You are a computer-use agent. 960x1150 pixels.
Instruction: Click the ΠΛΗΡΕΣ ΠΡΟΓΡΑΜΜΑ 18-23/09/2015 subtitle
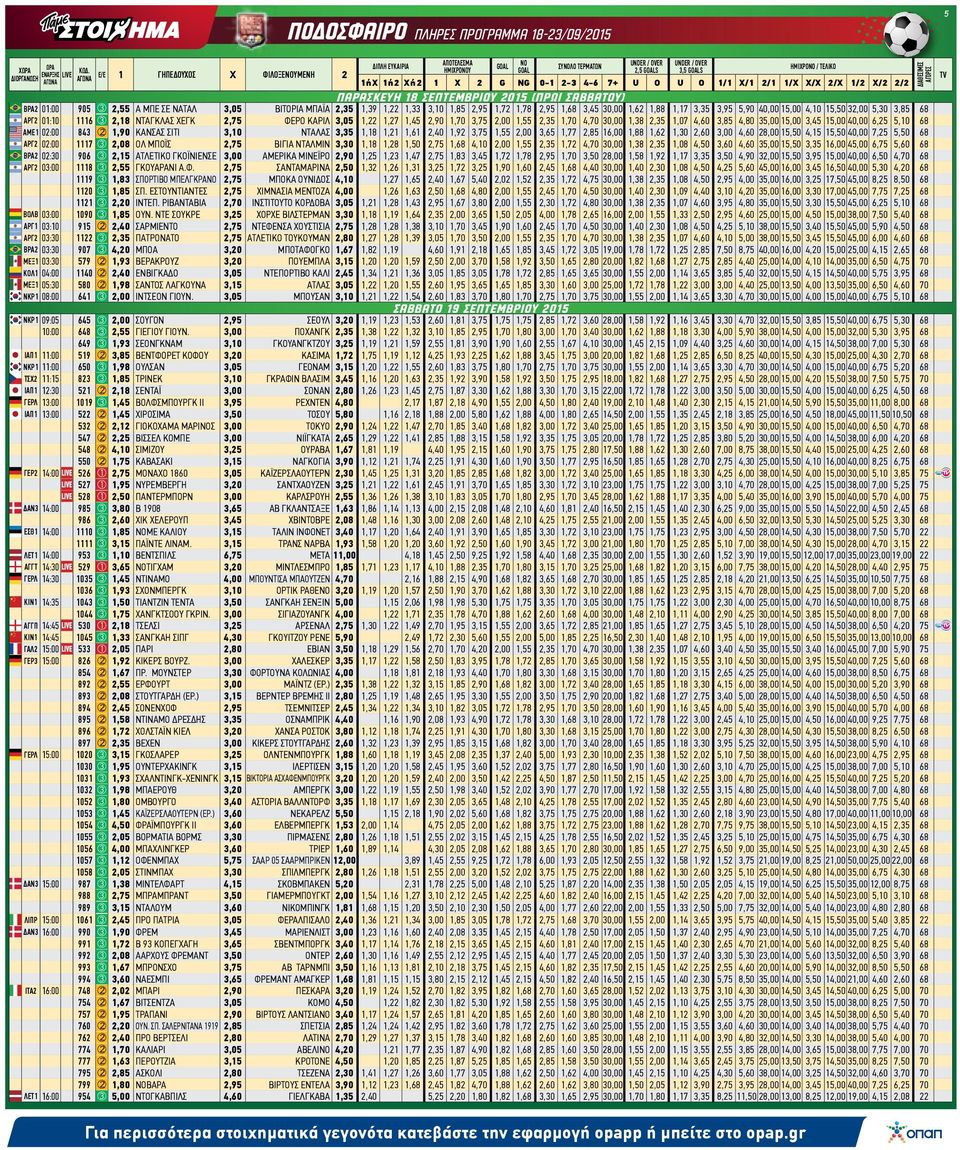513,34
